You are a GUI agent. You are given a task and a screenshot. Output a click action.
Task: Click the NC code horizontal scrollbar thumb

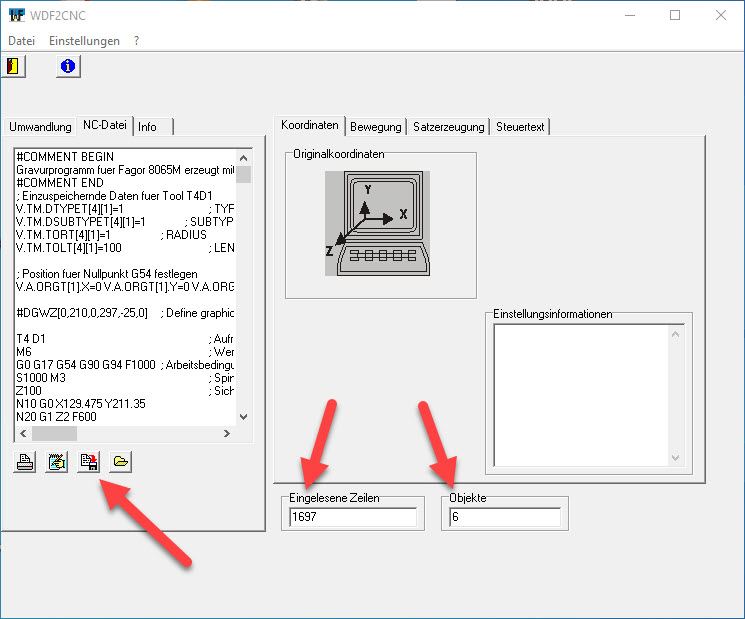[x=54, y=433]
